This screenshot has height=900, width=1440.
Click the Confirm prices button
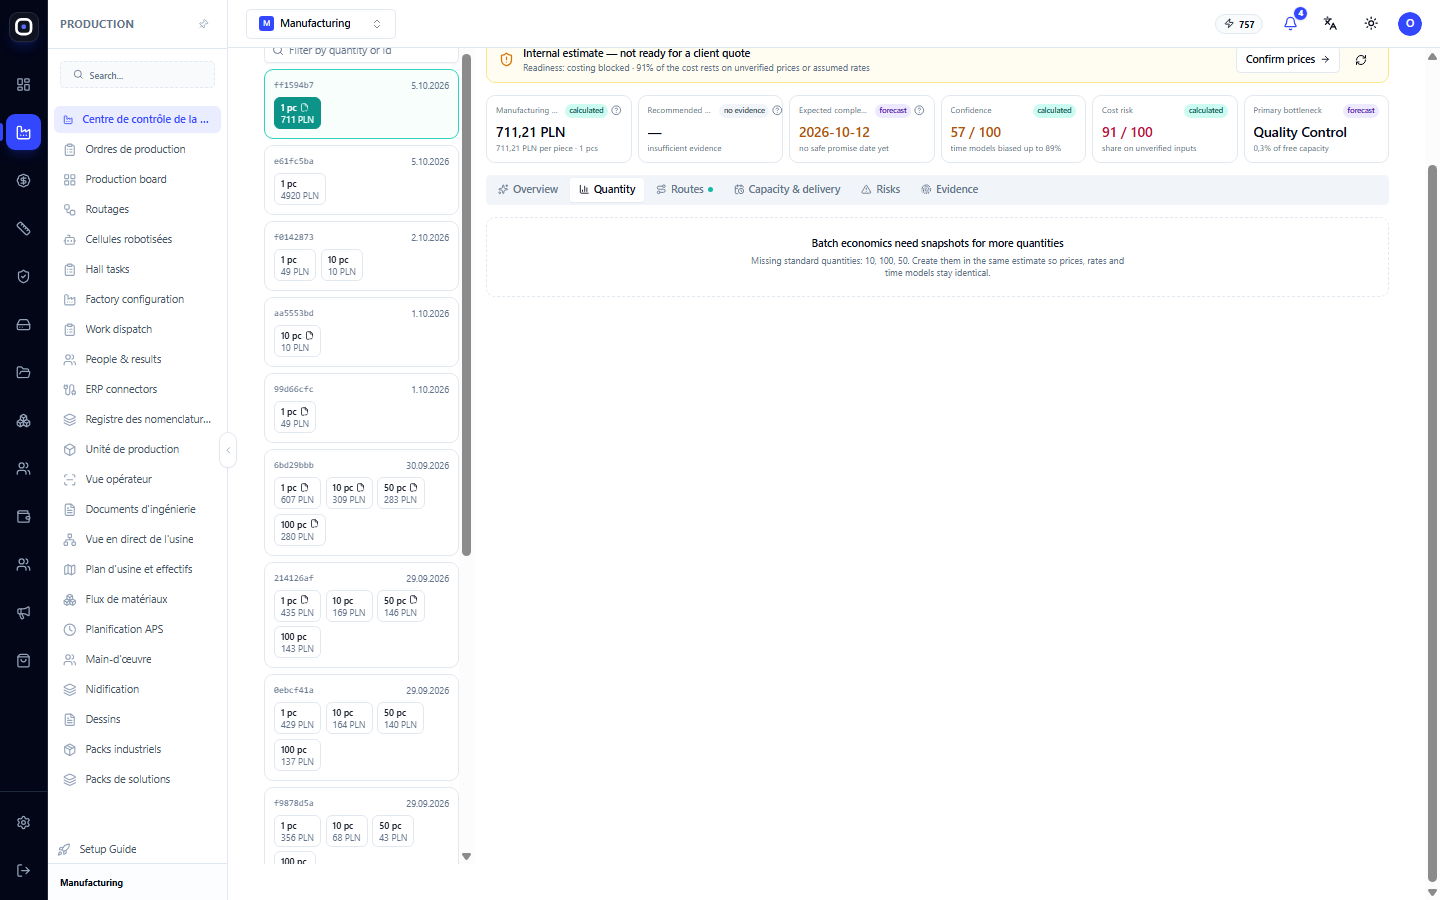[1288, 60]
